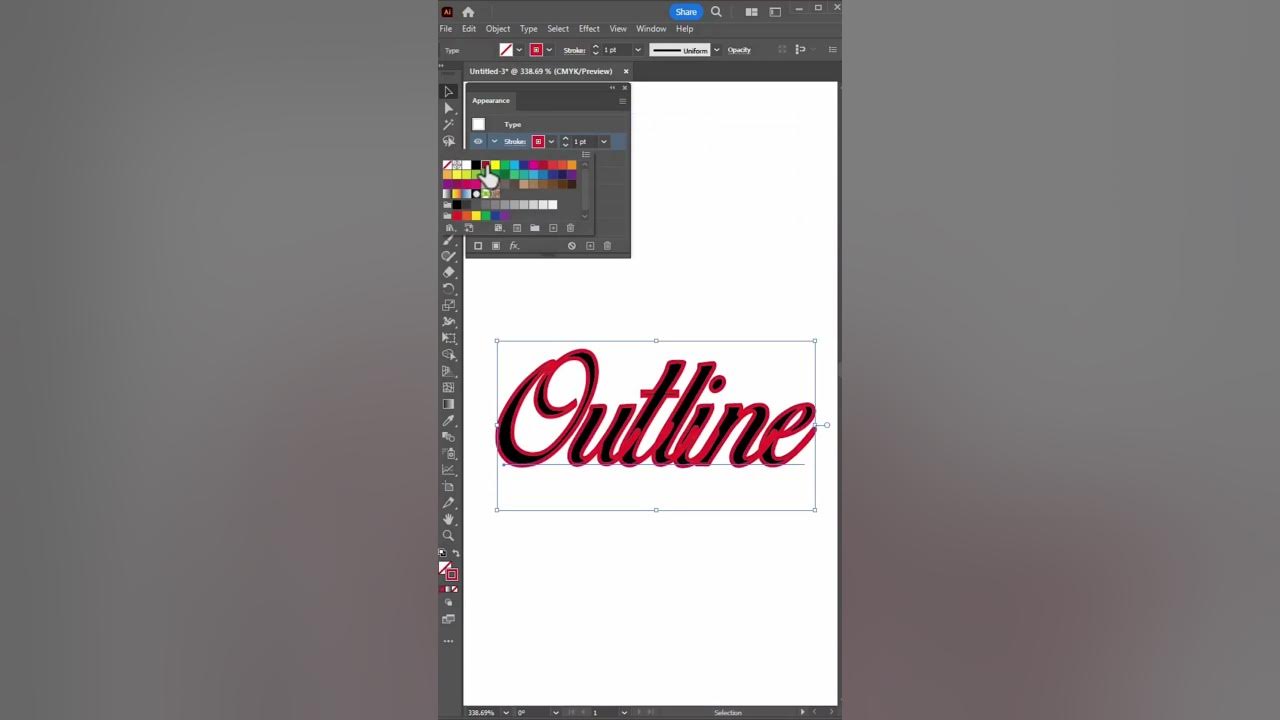Open artboard navigation dropdown
The width and height of the screenshot is (1280, 720).
pyautogui.click(x=624, y=713)
